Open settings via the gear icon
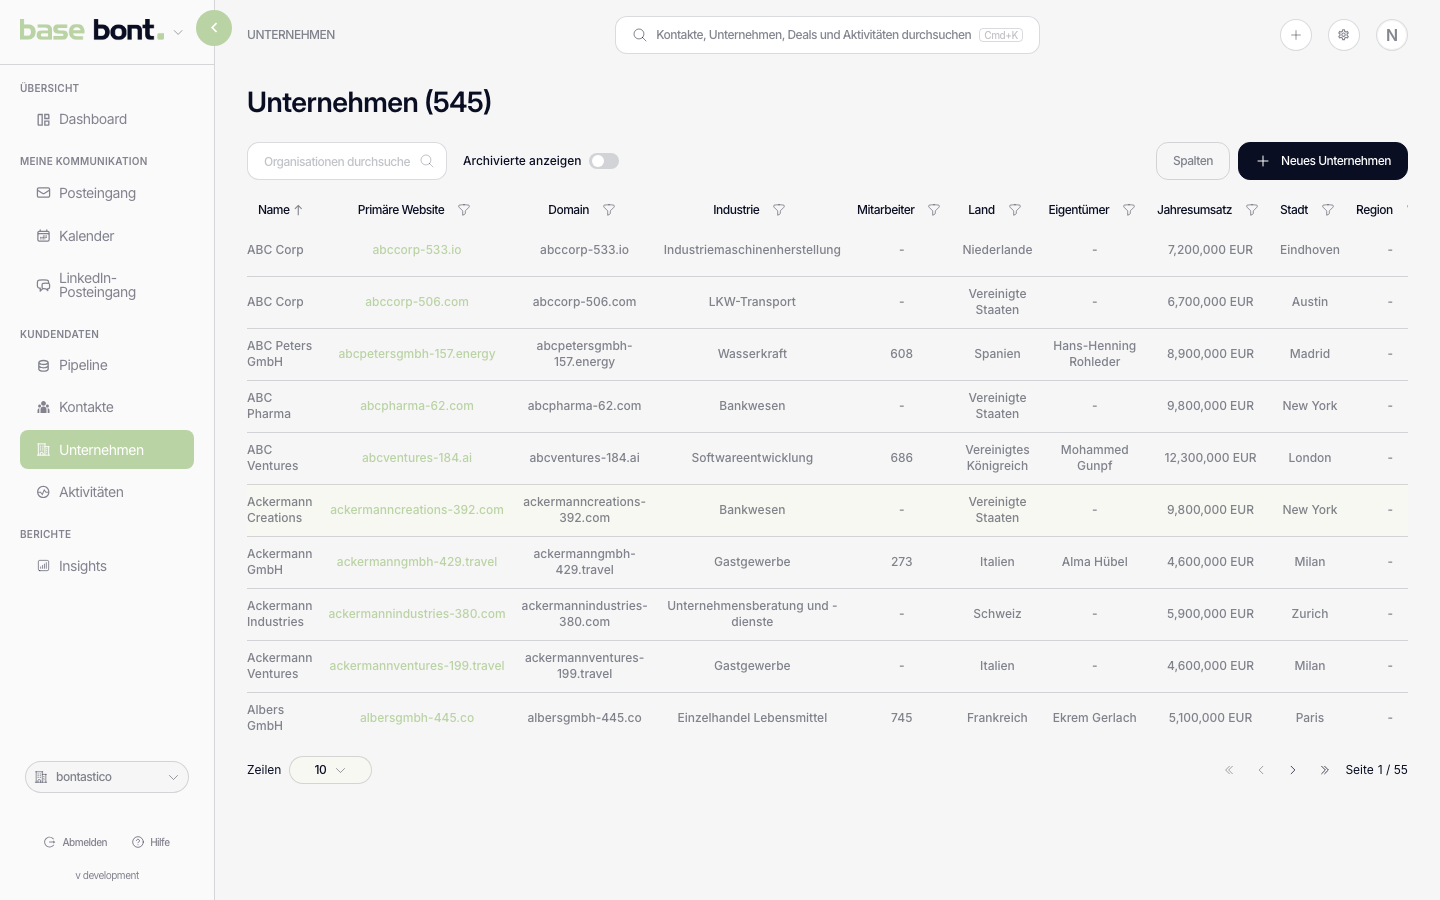This screenshot has width=1440, height=900. pos(1344,35)
